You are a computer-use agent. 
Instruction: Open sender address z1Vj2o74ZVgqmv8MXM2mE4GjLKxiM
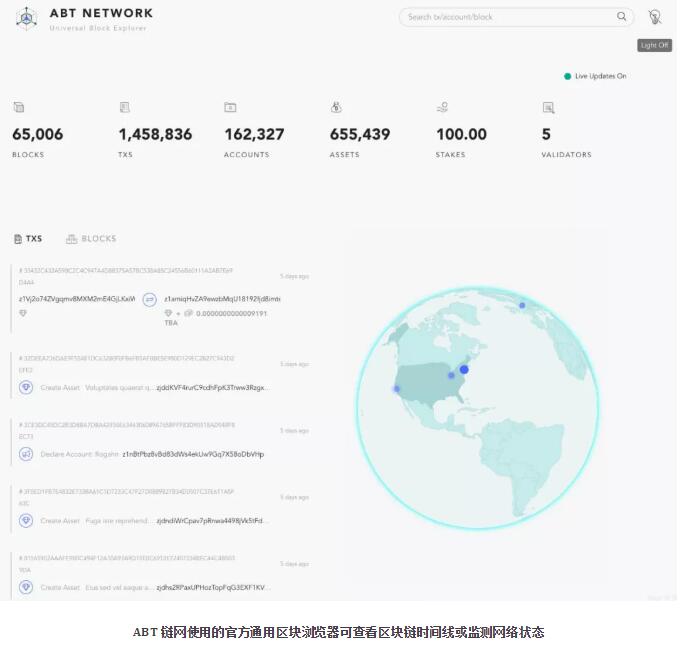77,299
